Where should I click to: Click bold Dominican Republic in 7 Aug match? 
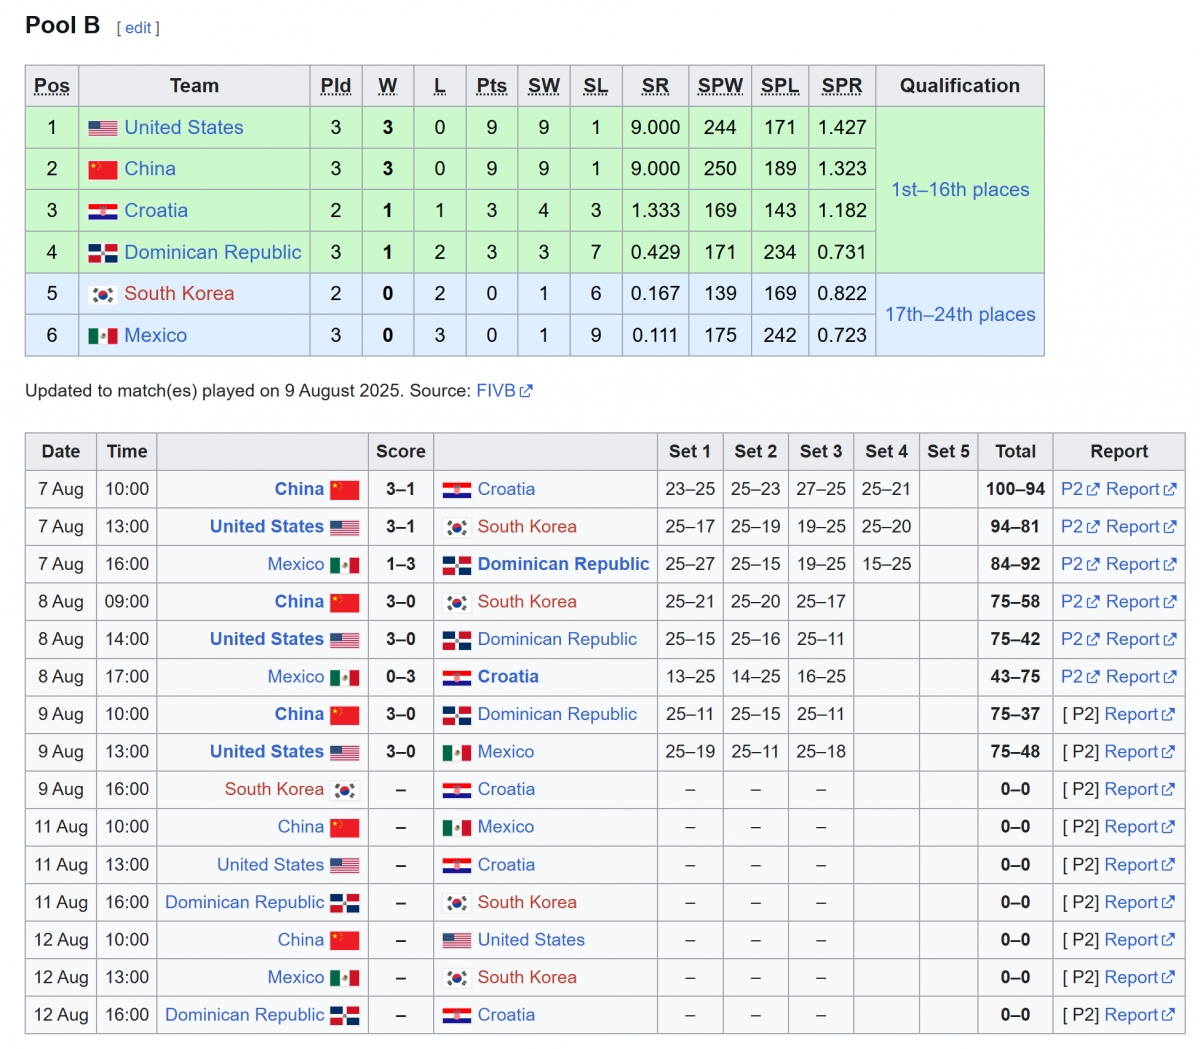pos(563,564)
